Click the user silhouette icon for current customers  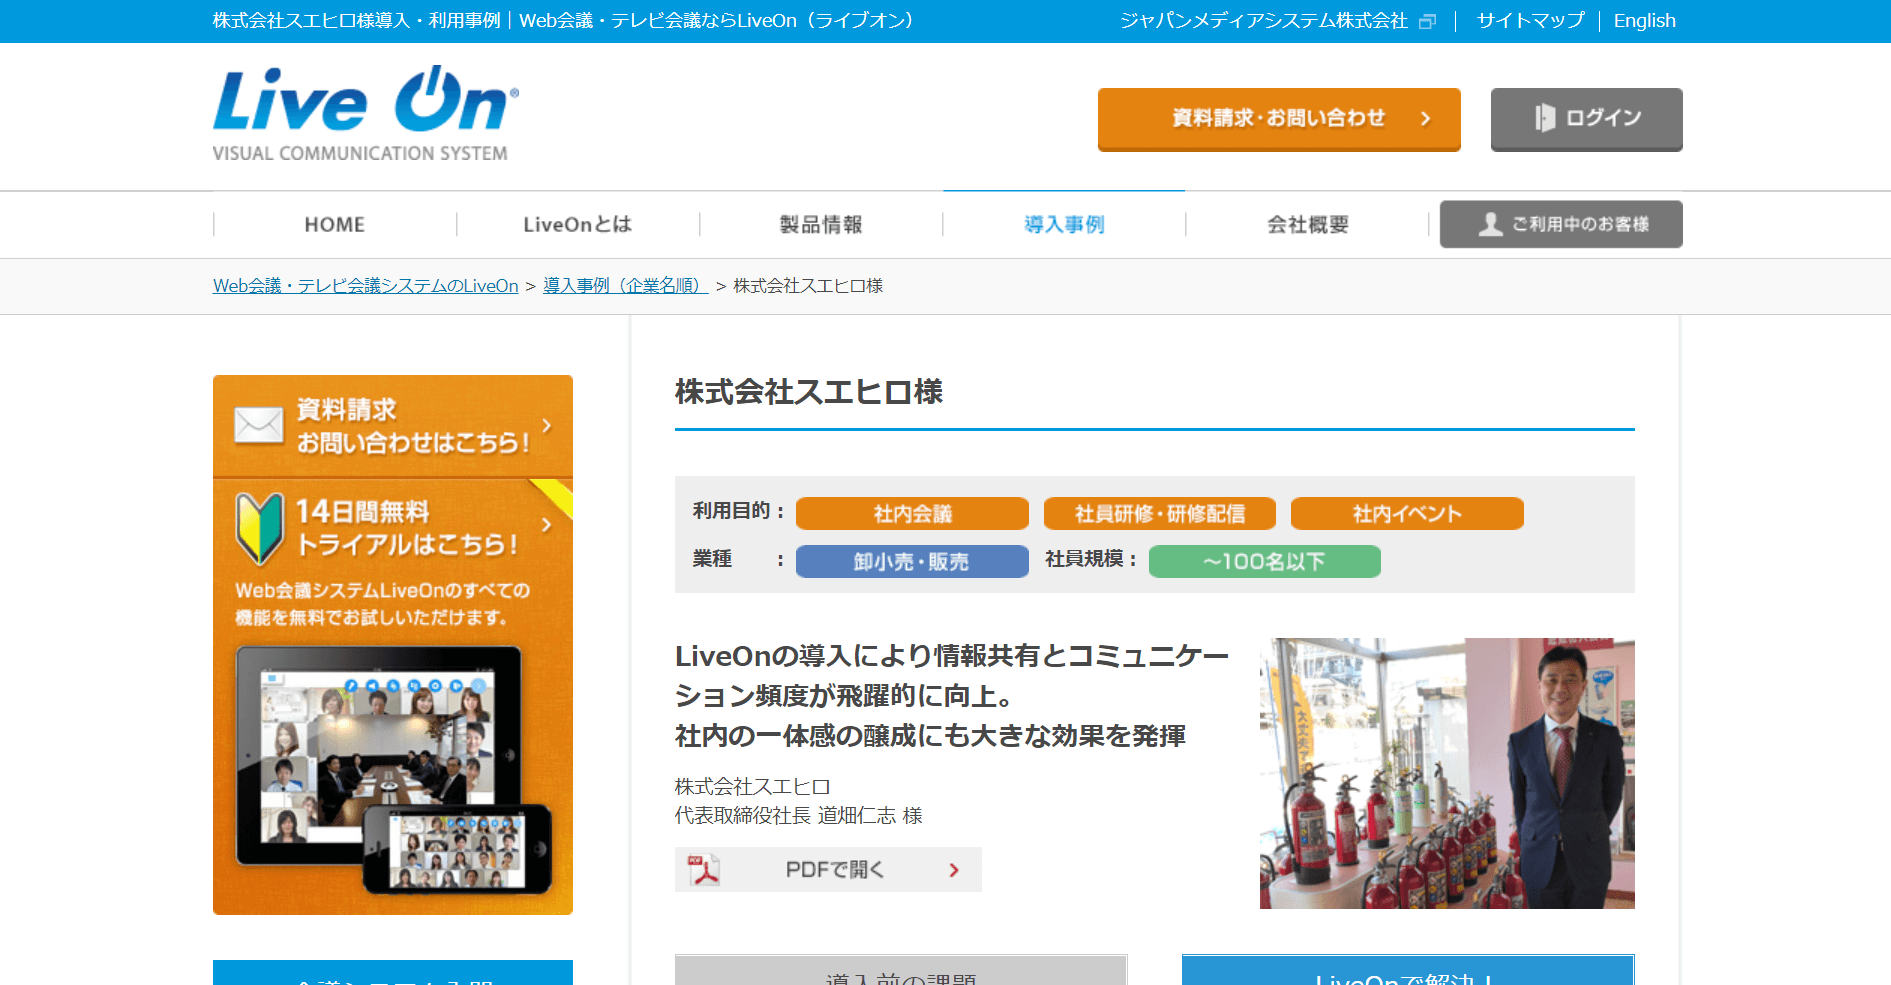pos(1490,224)
